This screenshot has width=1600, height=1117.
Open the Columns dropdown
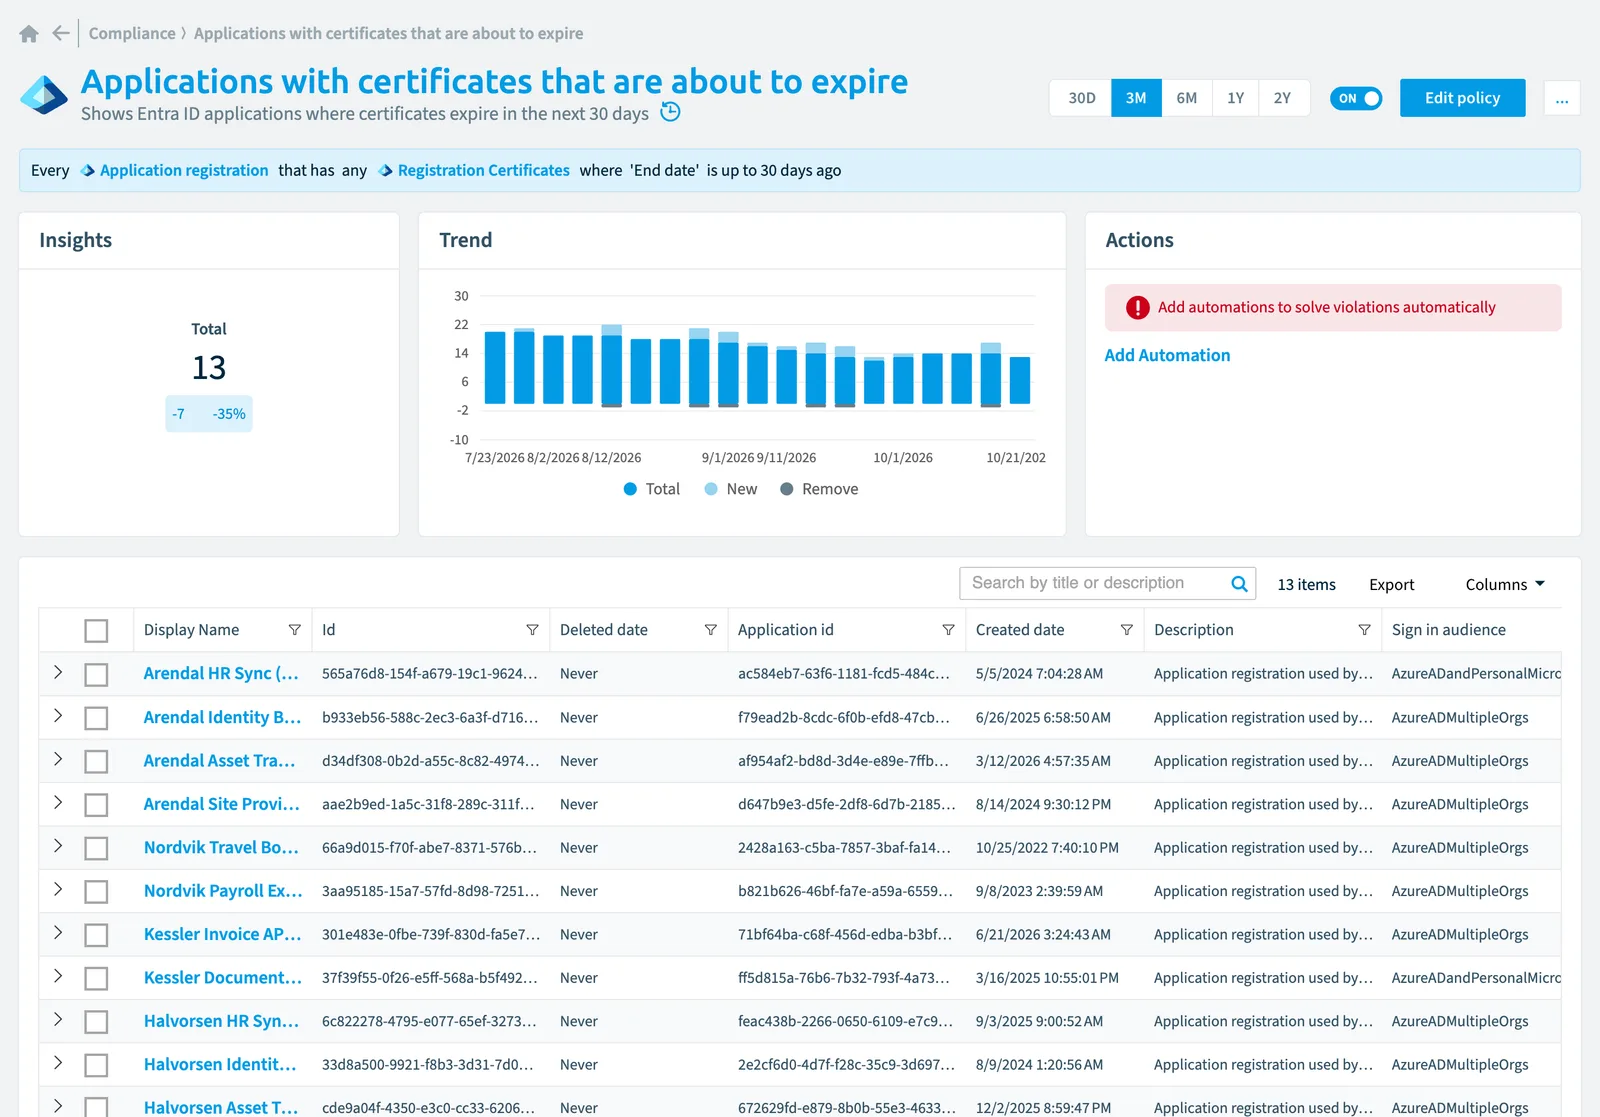1505,585
